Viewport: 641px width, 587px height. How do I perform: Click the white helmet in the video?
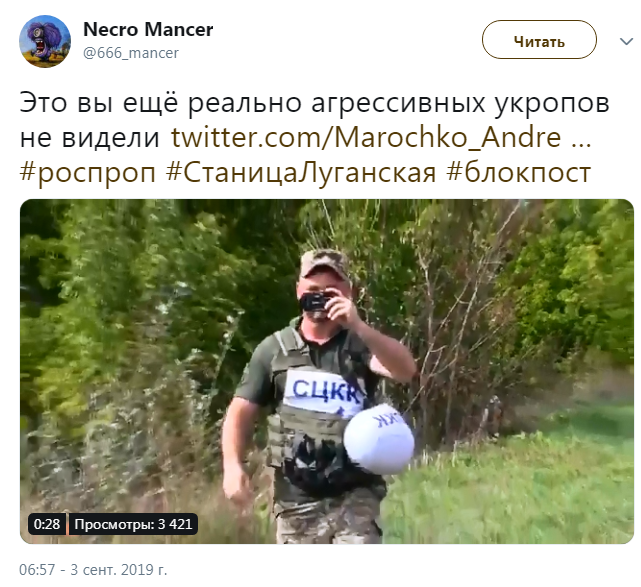379,439
